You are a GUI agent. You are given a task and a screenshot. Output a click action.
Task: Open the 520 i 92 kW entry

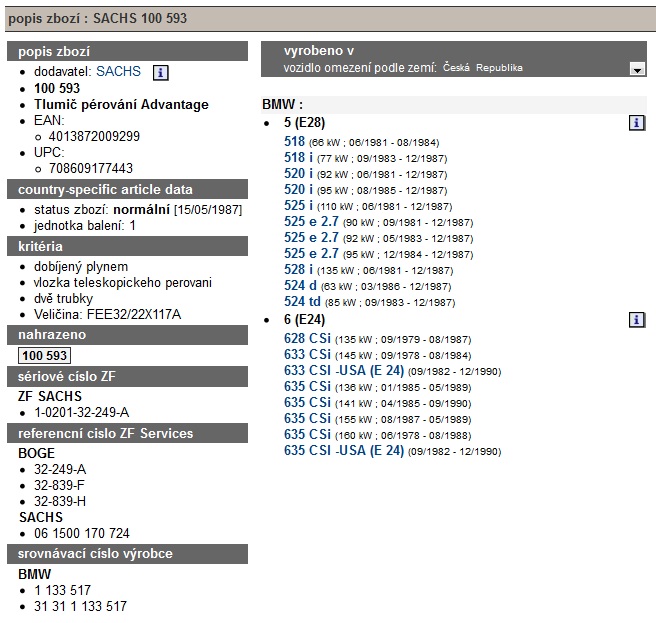(x=298, y=174)
